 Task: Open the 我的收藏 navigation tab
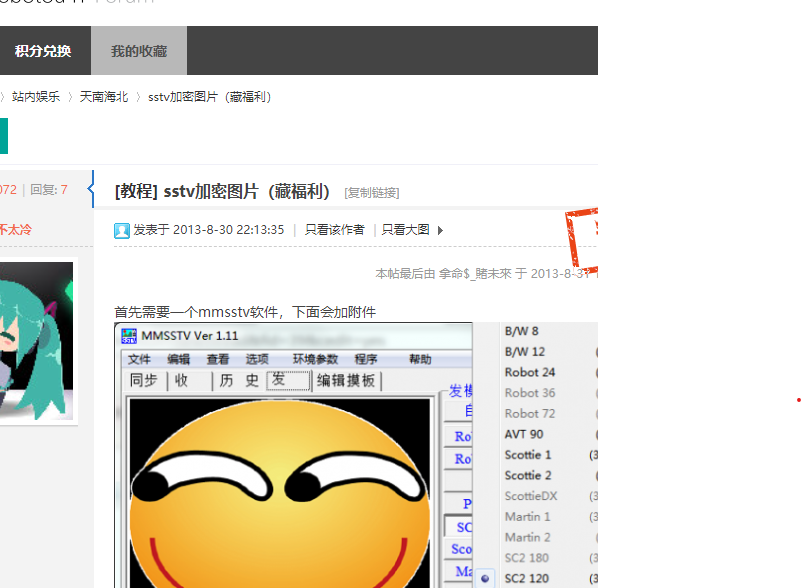click(139, 51)
